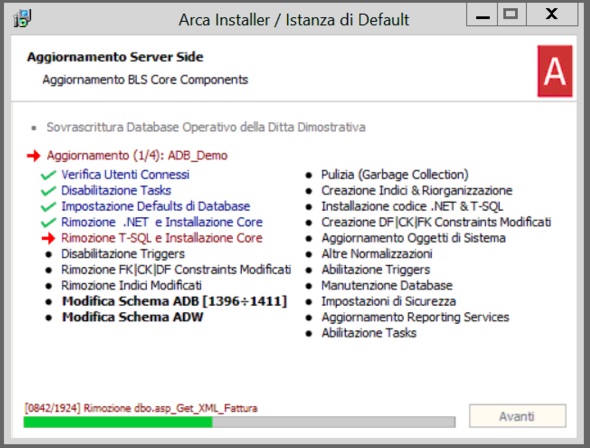This screenshot has width=590, height=448.
Task: Click 'Altre Normalizzazioni' step text
Action: (x=377, y=254)
